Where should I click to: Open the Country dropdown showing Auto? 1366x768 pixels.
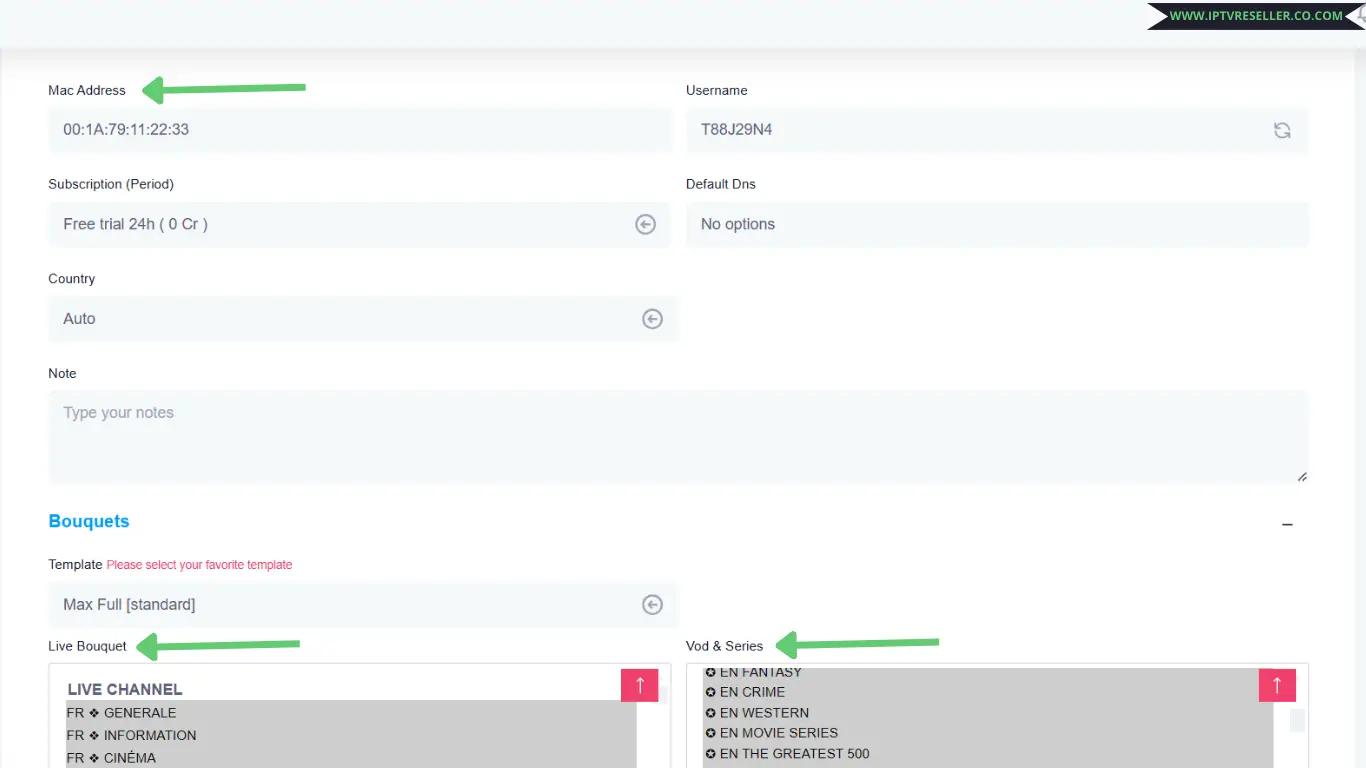pos(340,319)
